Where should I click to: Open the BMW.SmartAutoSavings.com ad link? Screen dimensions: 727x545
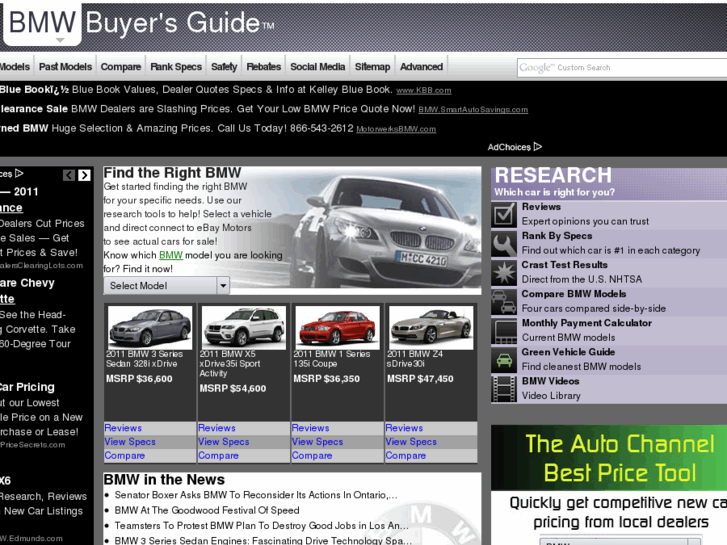coord(473,110)
